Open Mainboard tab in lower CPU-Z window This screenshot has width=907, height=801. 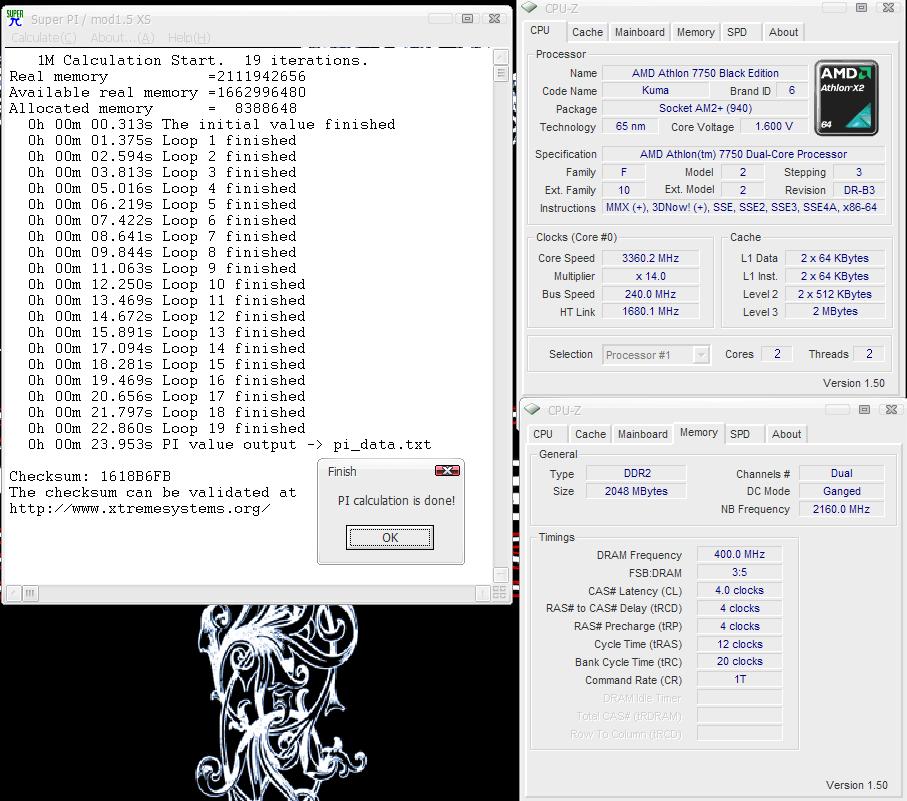point(643,434)
